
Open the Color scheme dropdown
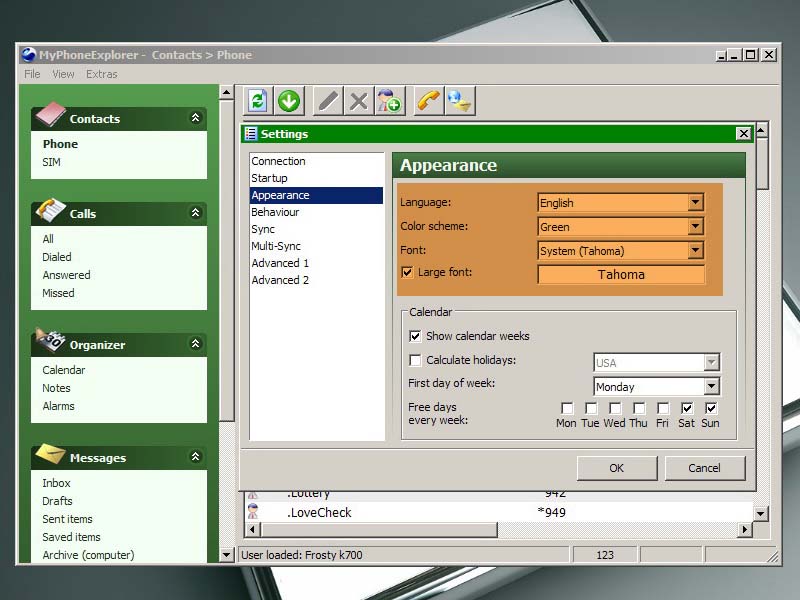coord(695,227)
